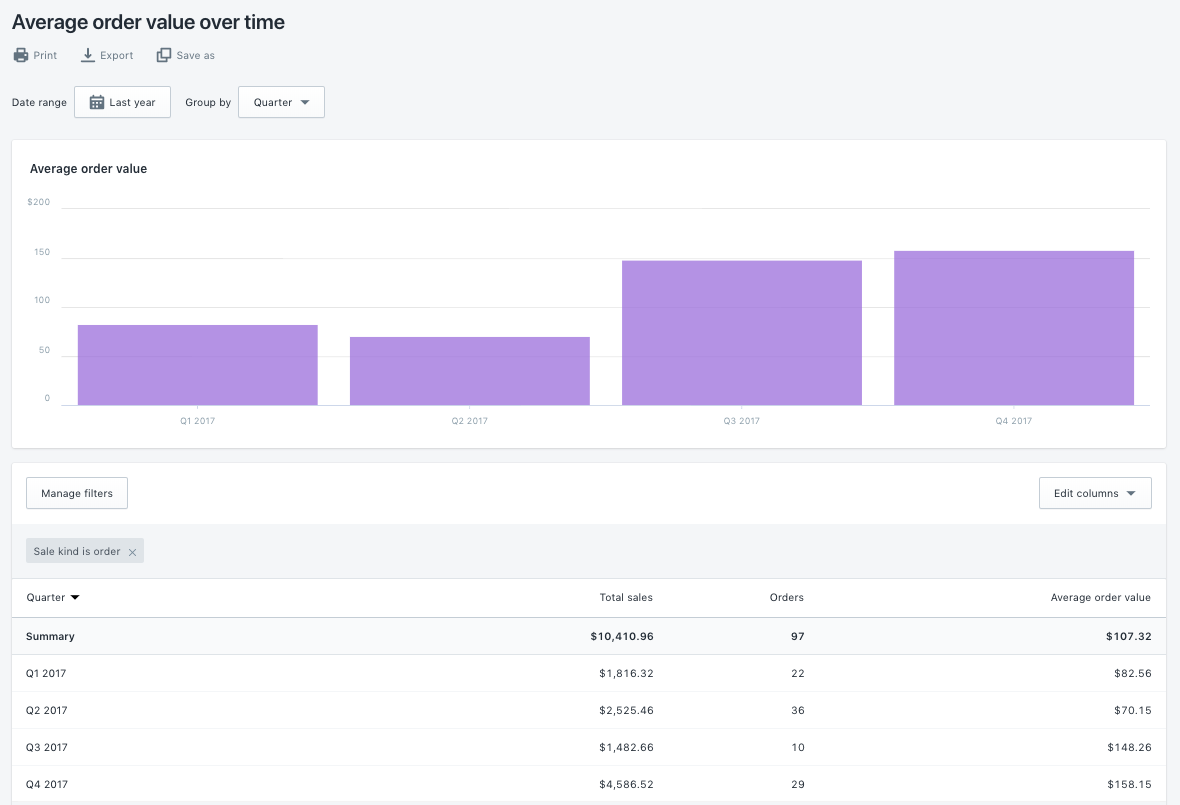
Task: Click the $4,586.52 total sales cell
Action: [626, 784]
